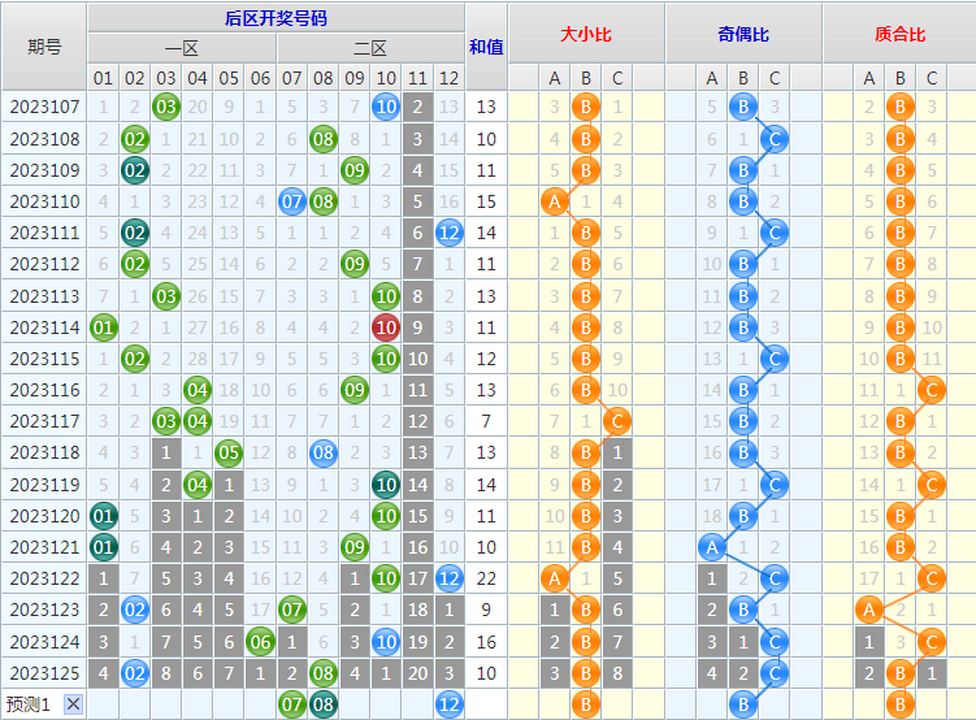Click blue 08 ball in row 2023118
The image size is (976, 720).
323,452
